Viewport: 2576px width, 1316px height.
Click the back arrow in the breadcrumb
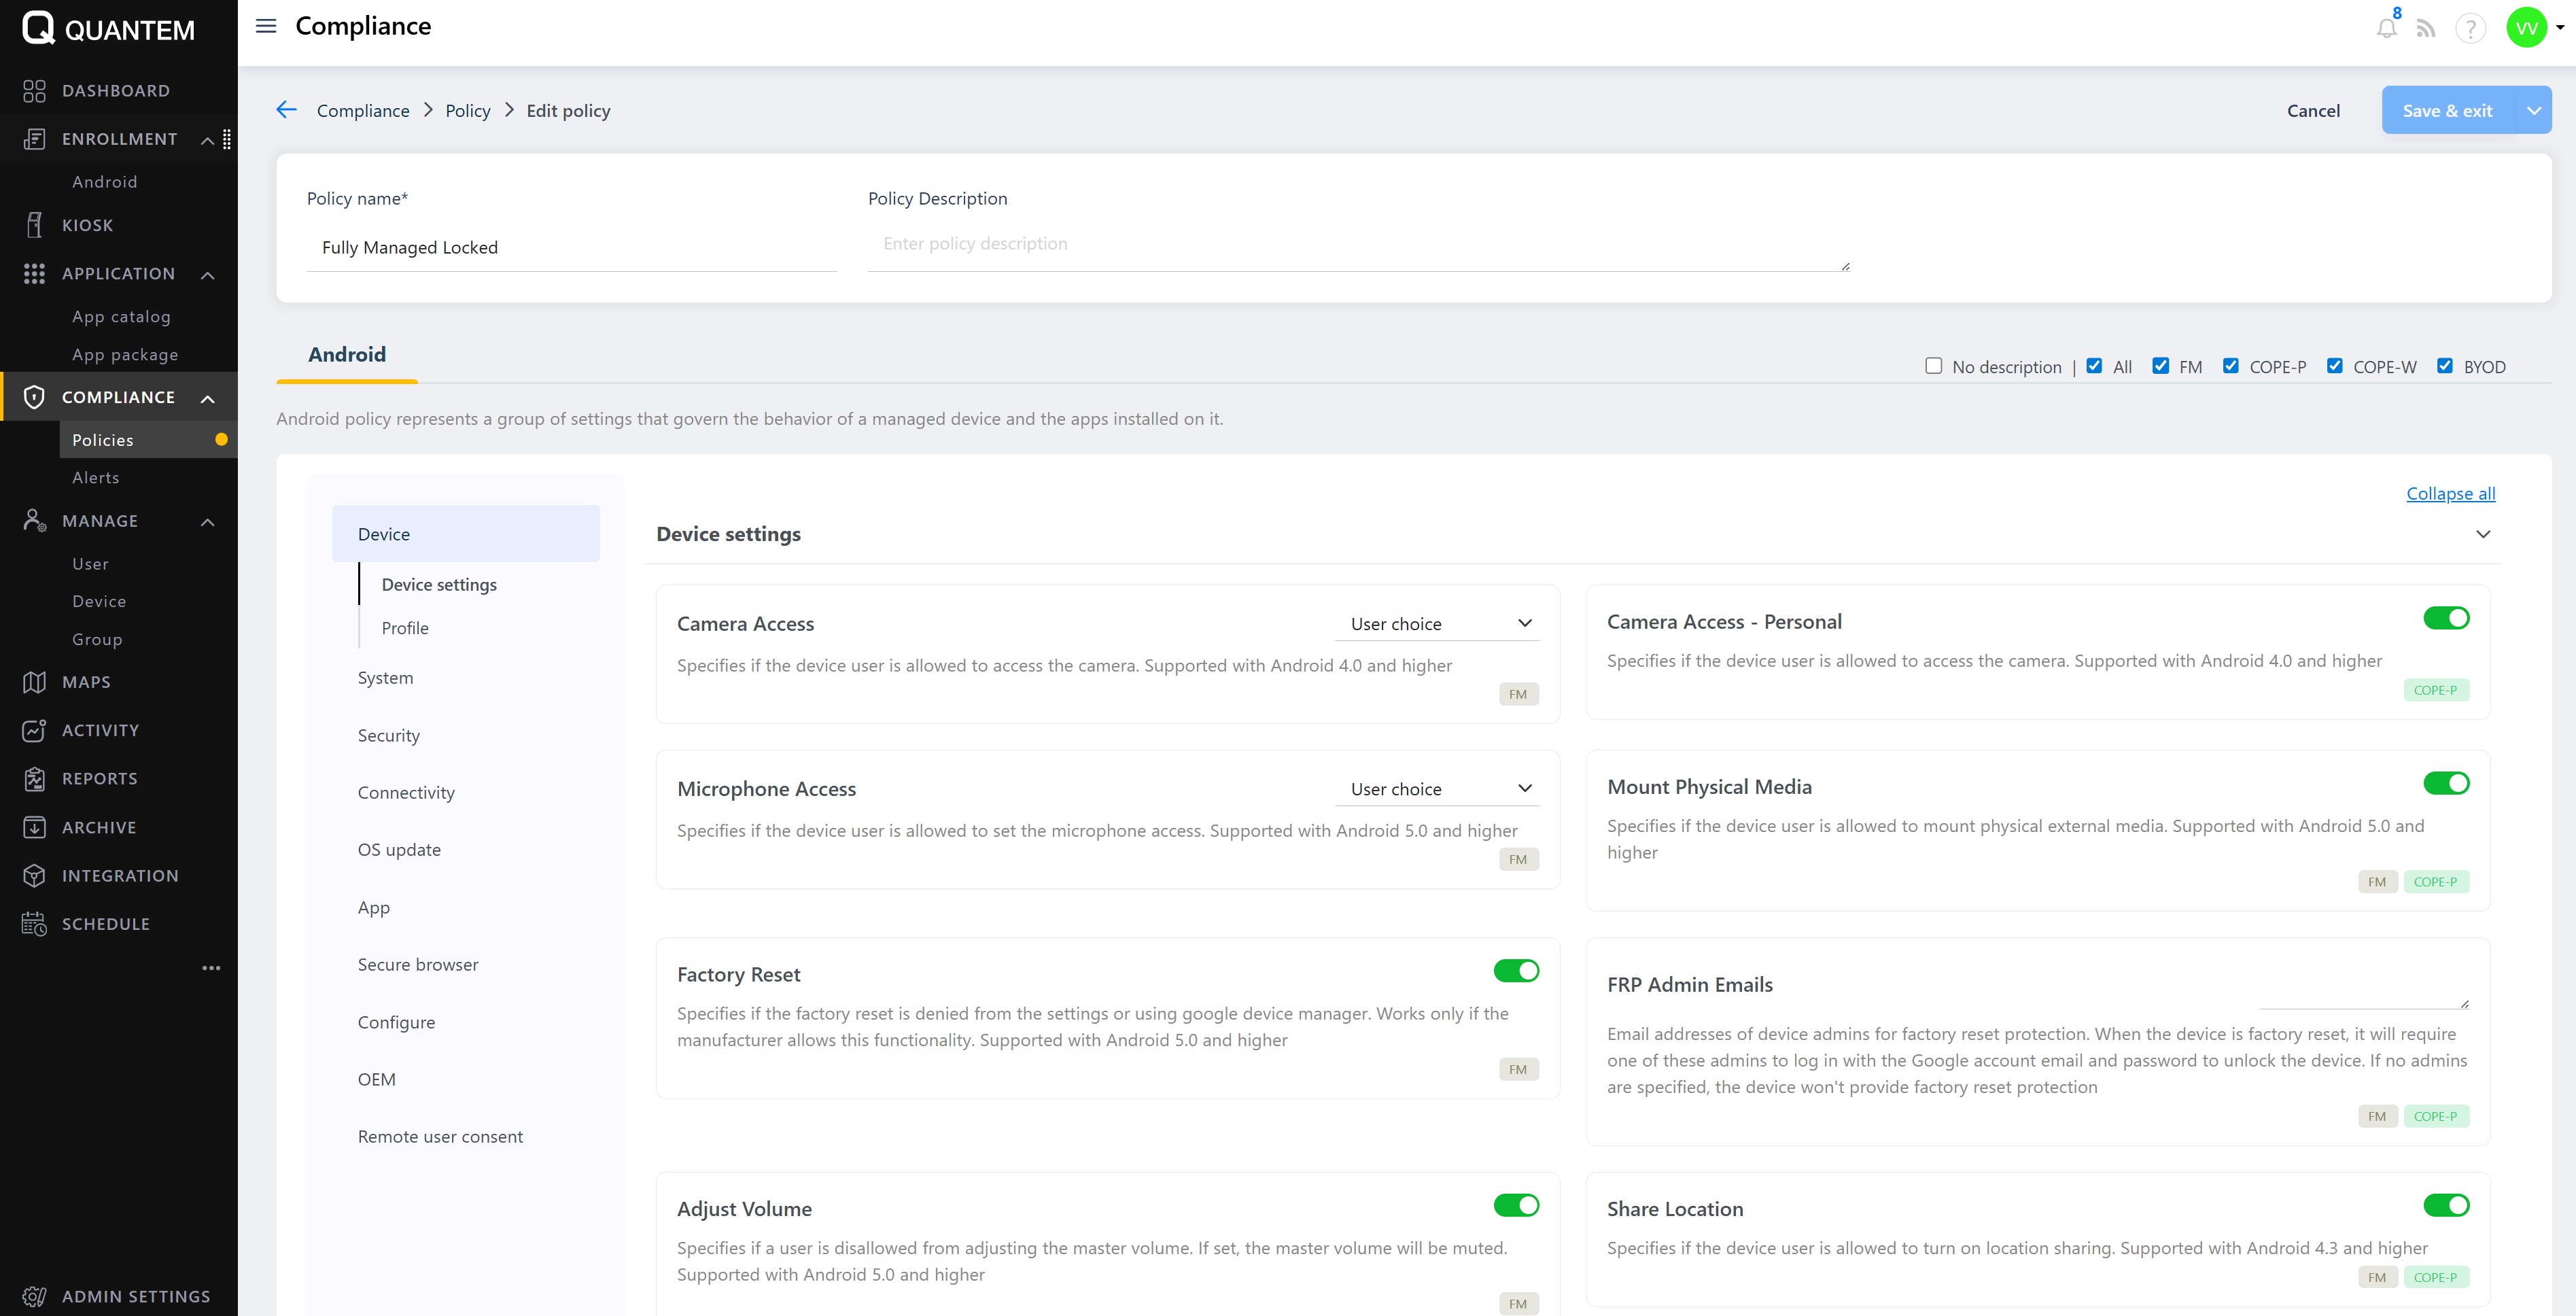click(287, 110)
